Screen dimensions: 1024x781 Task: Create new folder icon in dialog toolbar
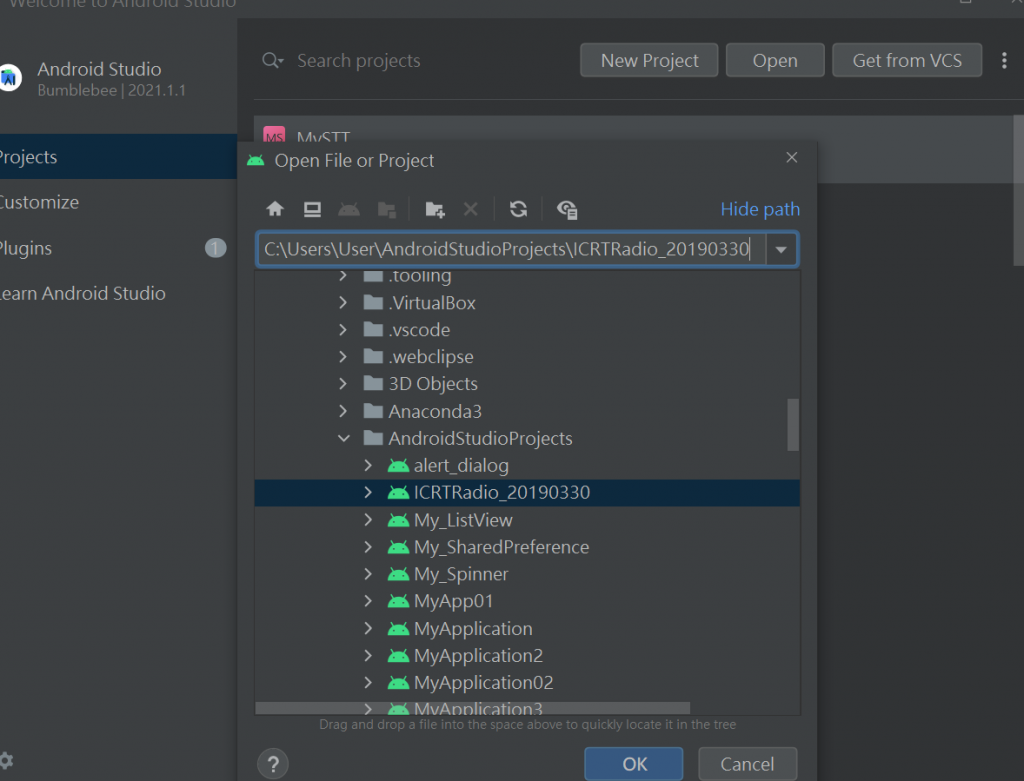(435, 209)
